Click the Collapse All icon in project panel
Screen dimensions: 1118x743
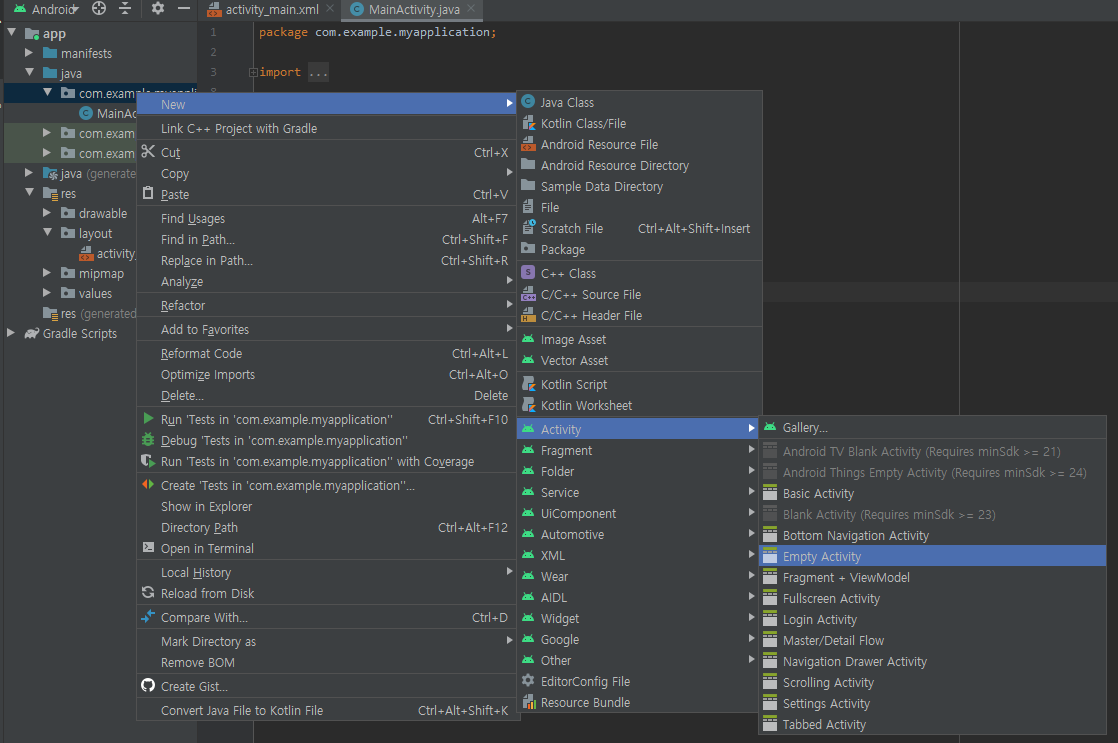(125, 9)
